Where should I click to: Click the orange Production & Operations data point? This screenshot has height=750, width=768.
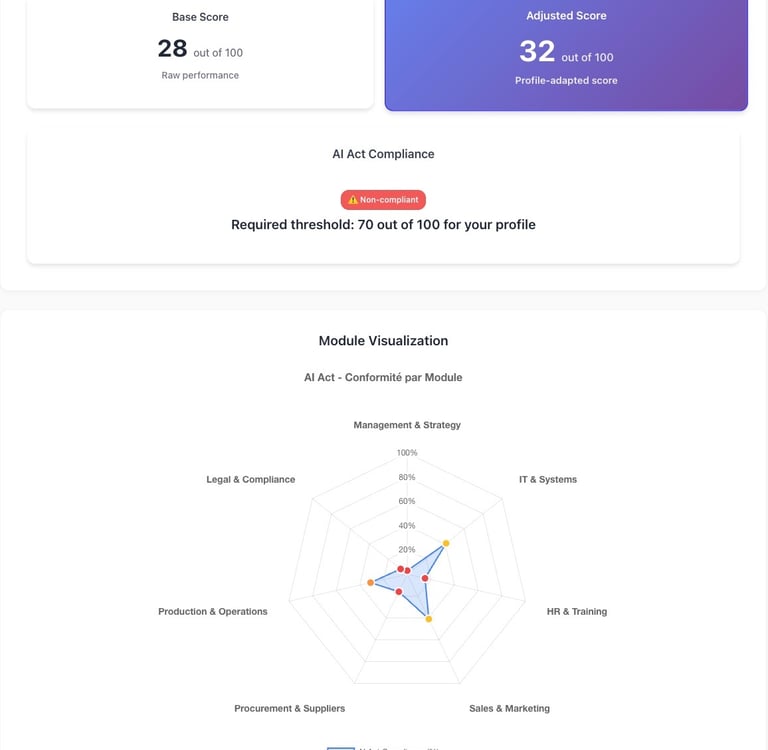pyautogui.click(x=370, y=582)
